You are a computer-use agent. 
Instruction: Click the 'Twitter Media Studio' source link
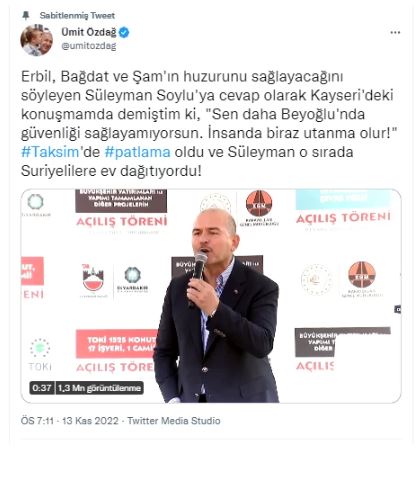coord(174,421)
